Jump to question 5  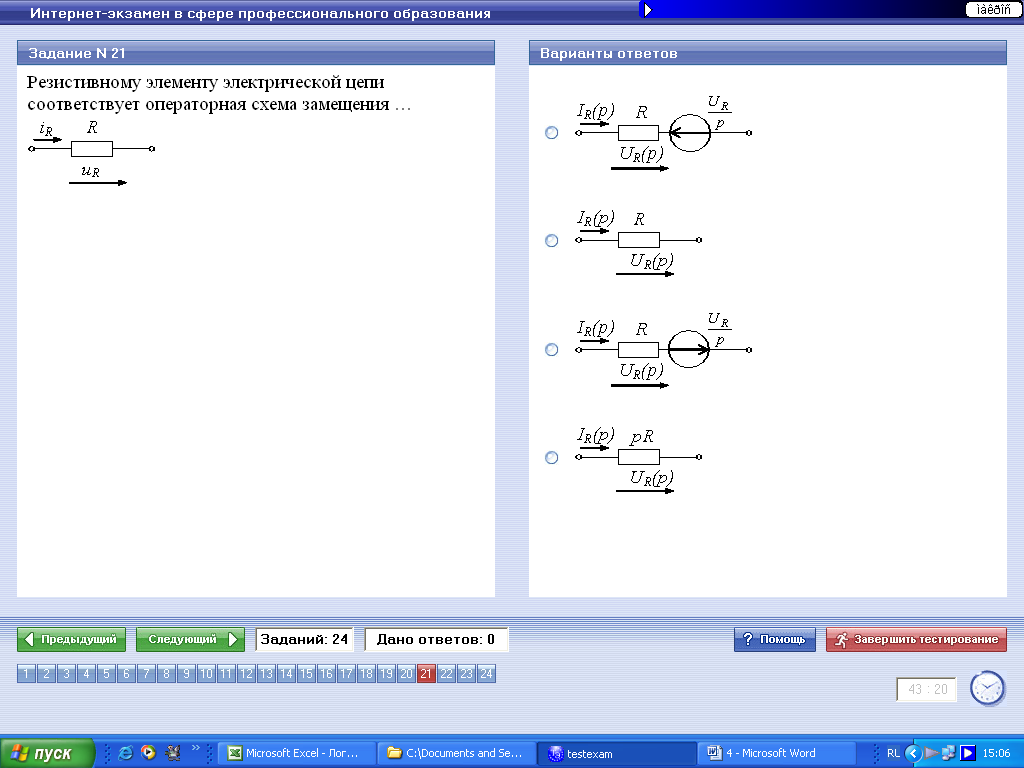click(x=106, y=673)
